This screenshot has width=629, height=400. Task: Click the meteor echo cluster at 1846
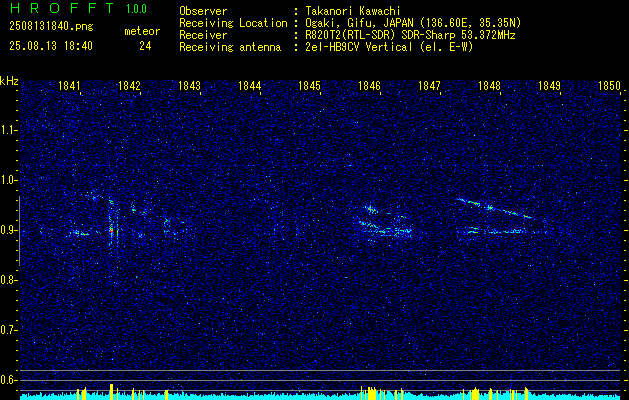383,225
